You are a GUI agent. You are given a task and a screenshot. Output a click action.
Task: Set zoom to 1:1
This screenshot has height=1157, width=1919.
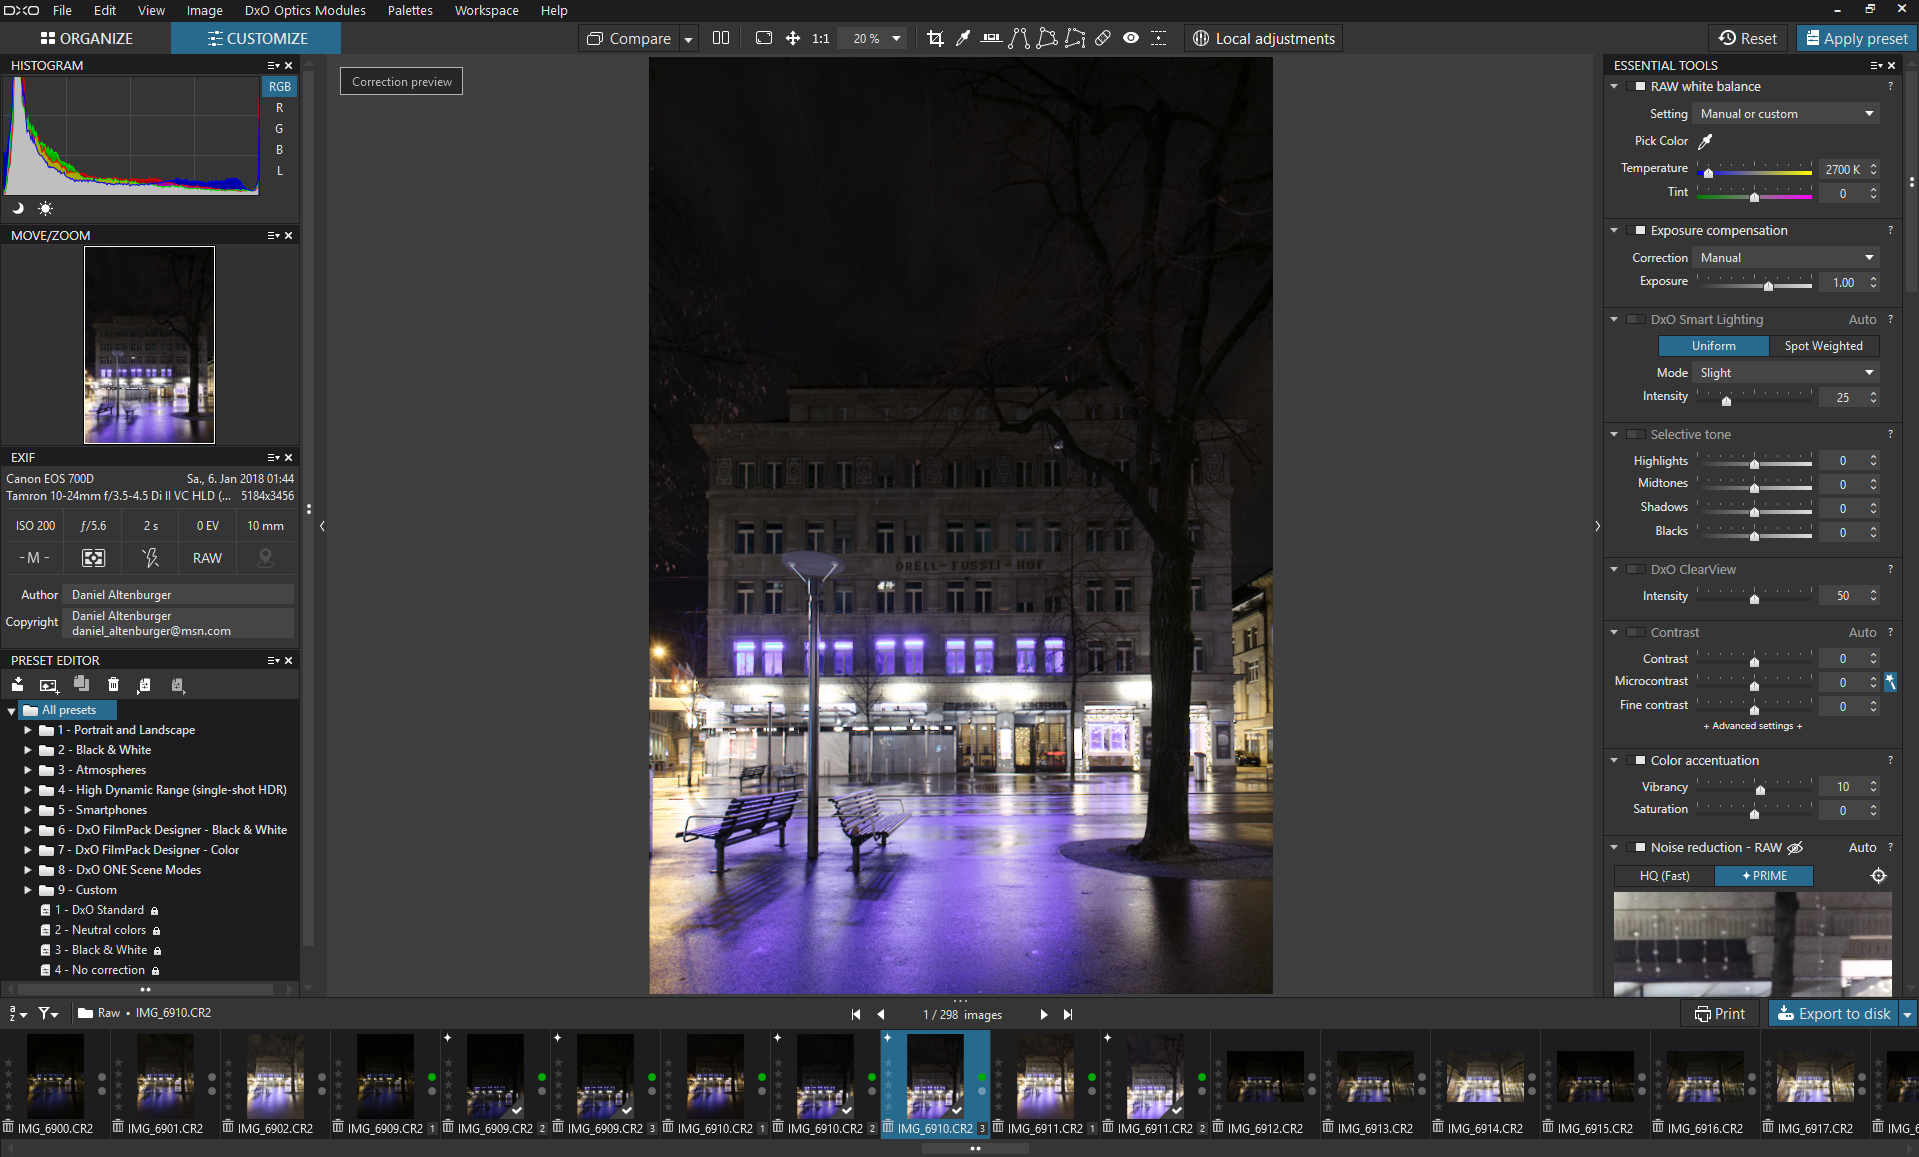click(821, 38)
